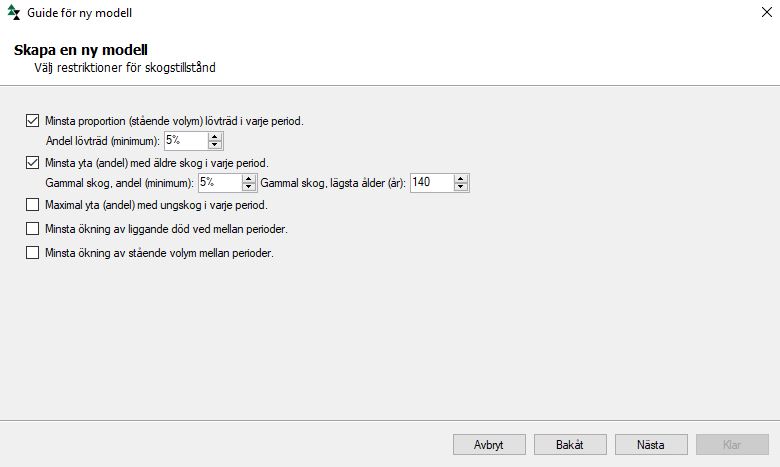Click the lägsta ålder input field

430,183
